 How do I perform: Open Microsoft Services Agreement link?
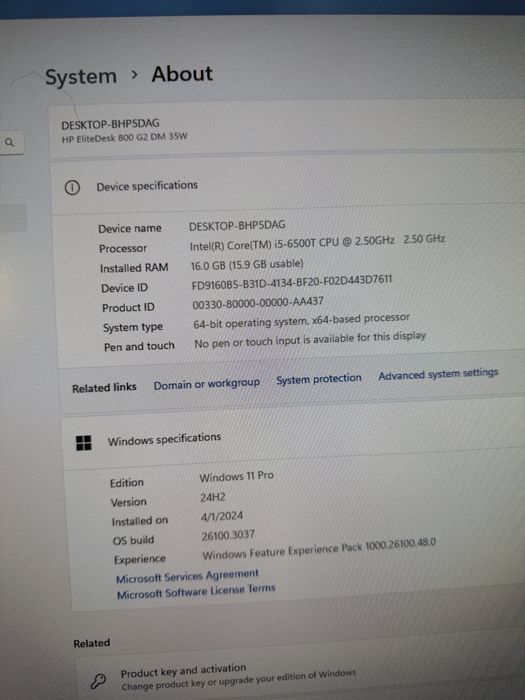coord(187,576)
